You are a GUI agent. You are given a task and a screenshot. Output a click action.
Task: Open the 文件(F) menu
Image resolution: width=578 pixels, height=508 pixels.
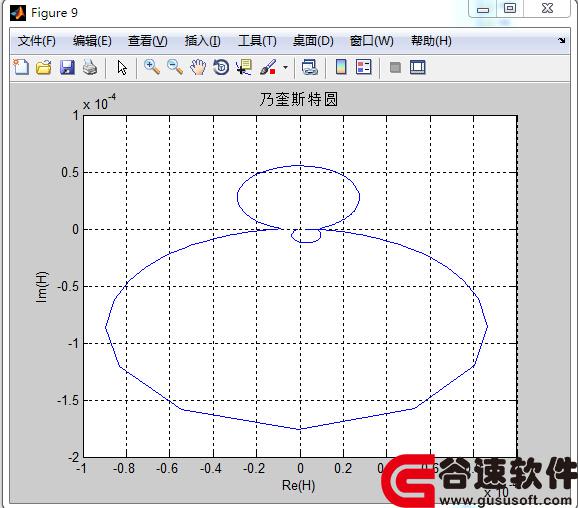click(36, 41)
